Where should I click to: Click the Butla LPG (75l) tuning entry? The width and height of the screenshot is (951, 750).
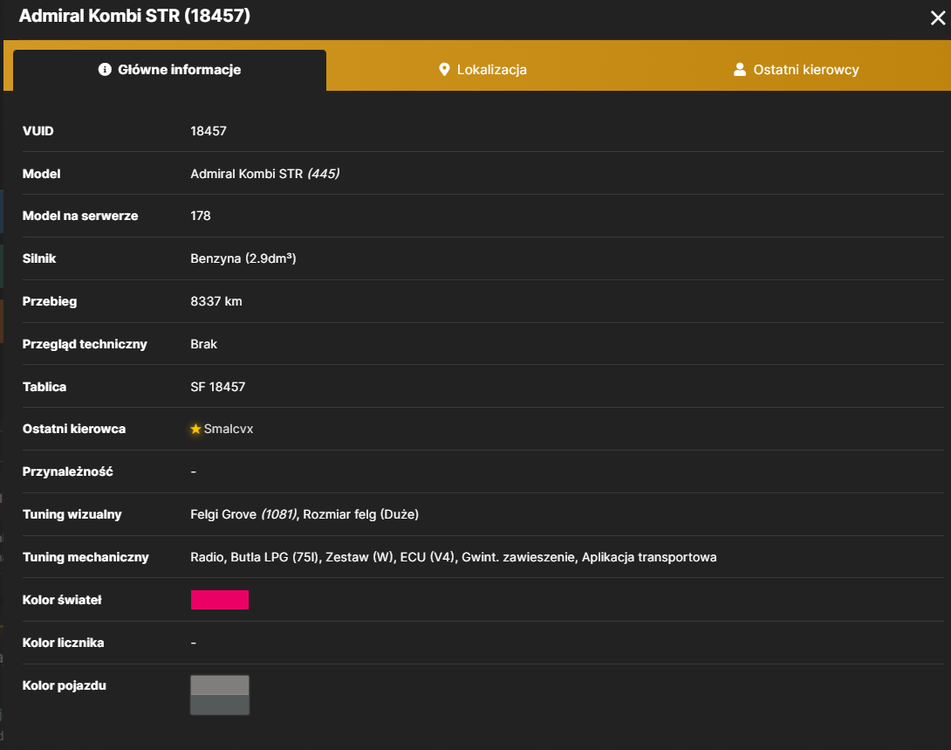pyautogui.click(x=275, y=557)
